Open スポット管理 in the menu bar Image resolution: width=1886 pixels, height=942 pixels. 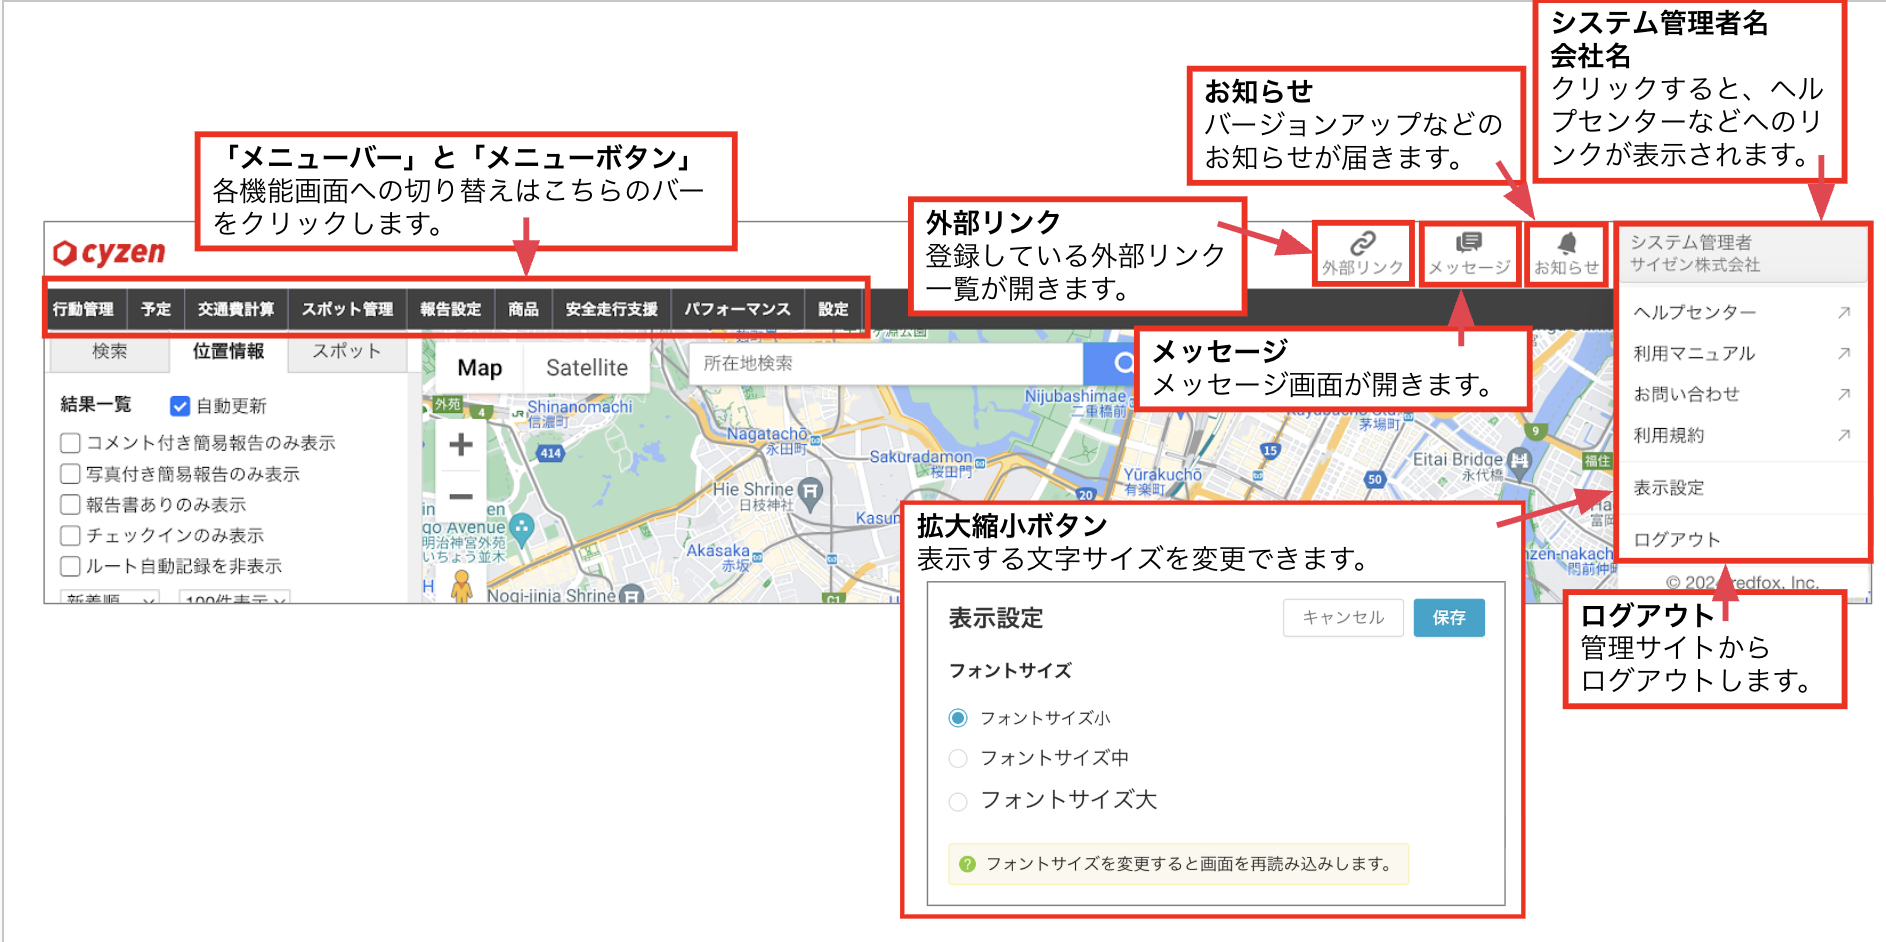click(348, 309)
